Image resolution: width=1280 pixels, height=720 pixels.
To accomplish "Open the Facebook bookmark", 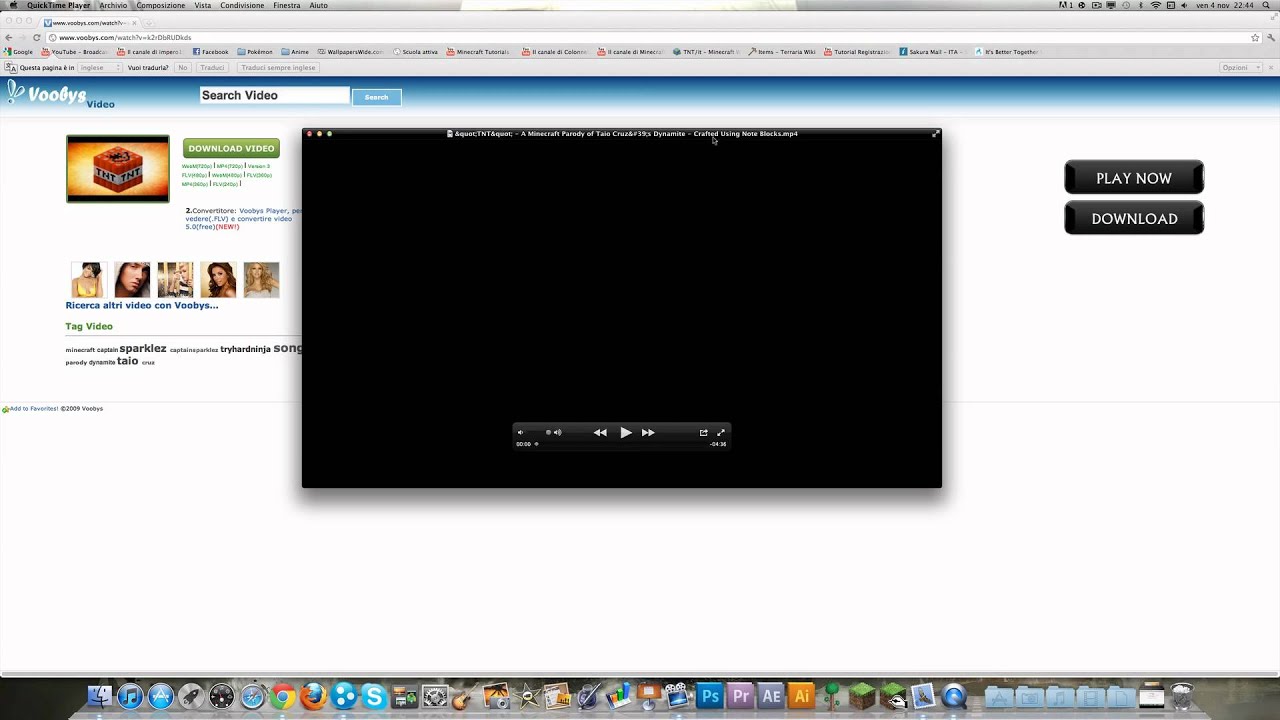I will (211, 52).
